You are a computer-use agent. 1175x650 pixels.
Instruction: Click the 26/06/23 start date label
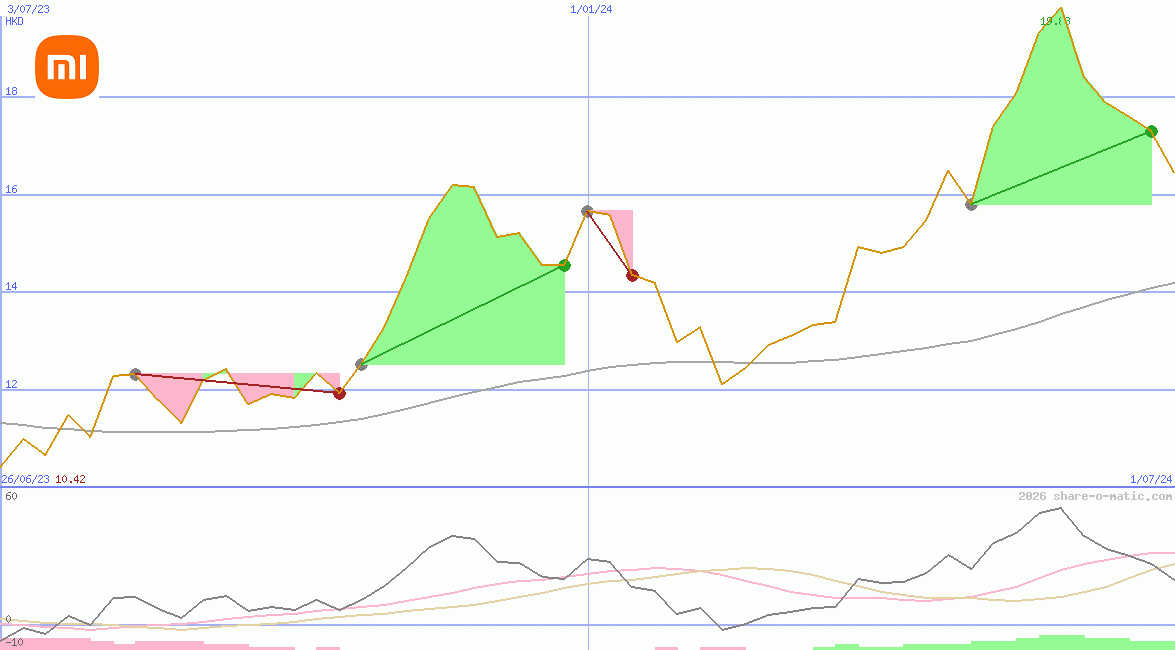pyautogui.click(x=25, y=479)
